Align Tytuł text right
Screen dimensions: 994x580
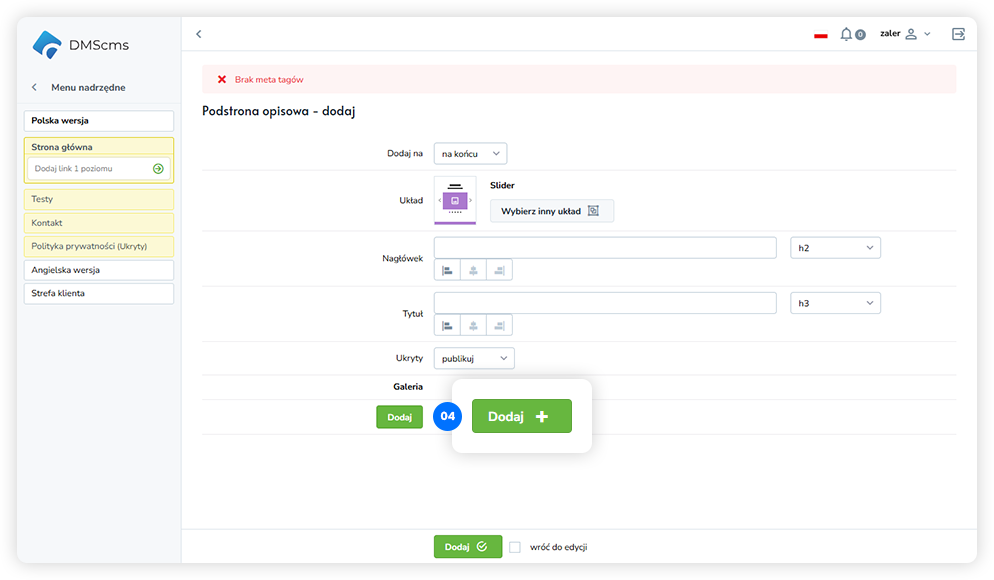500,326
